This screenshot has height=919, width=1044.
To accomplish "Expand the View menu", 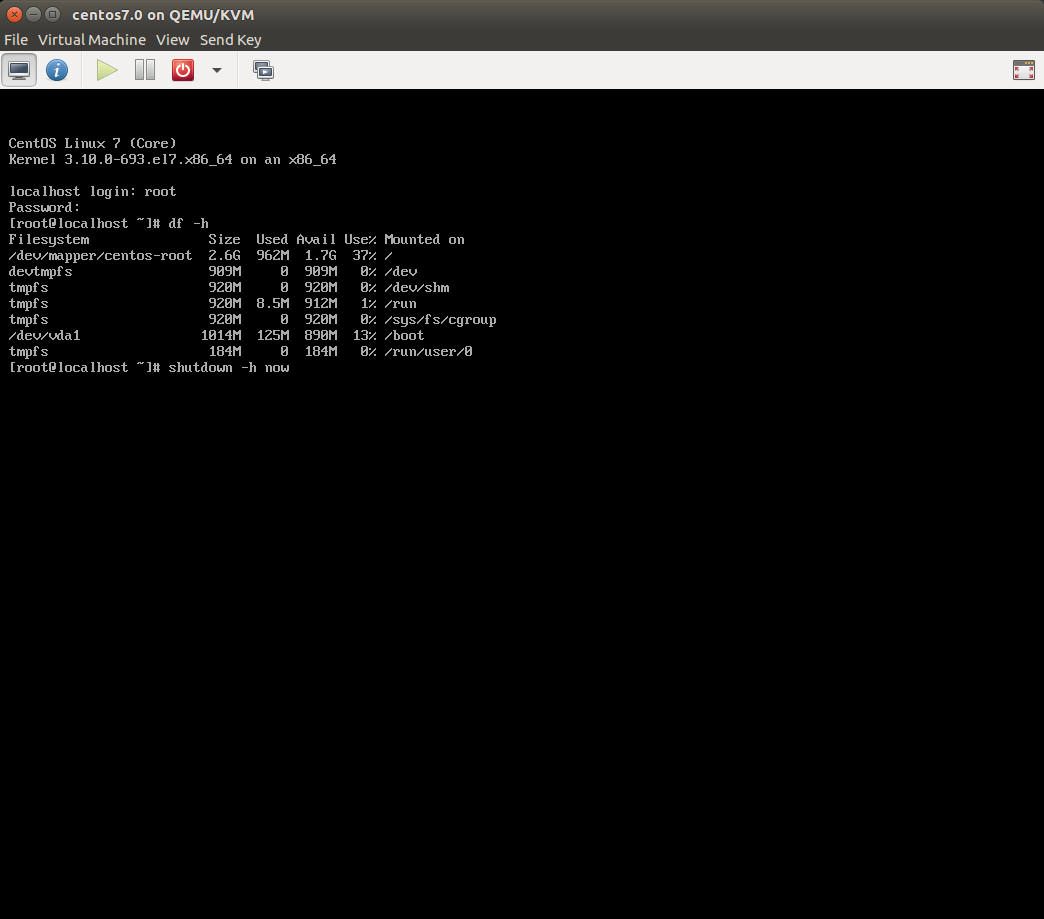I will 172,40.
